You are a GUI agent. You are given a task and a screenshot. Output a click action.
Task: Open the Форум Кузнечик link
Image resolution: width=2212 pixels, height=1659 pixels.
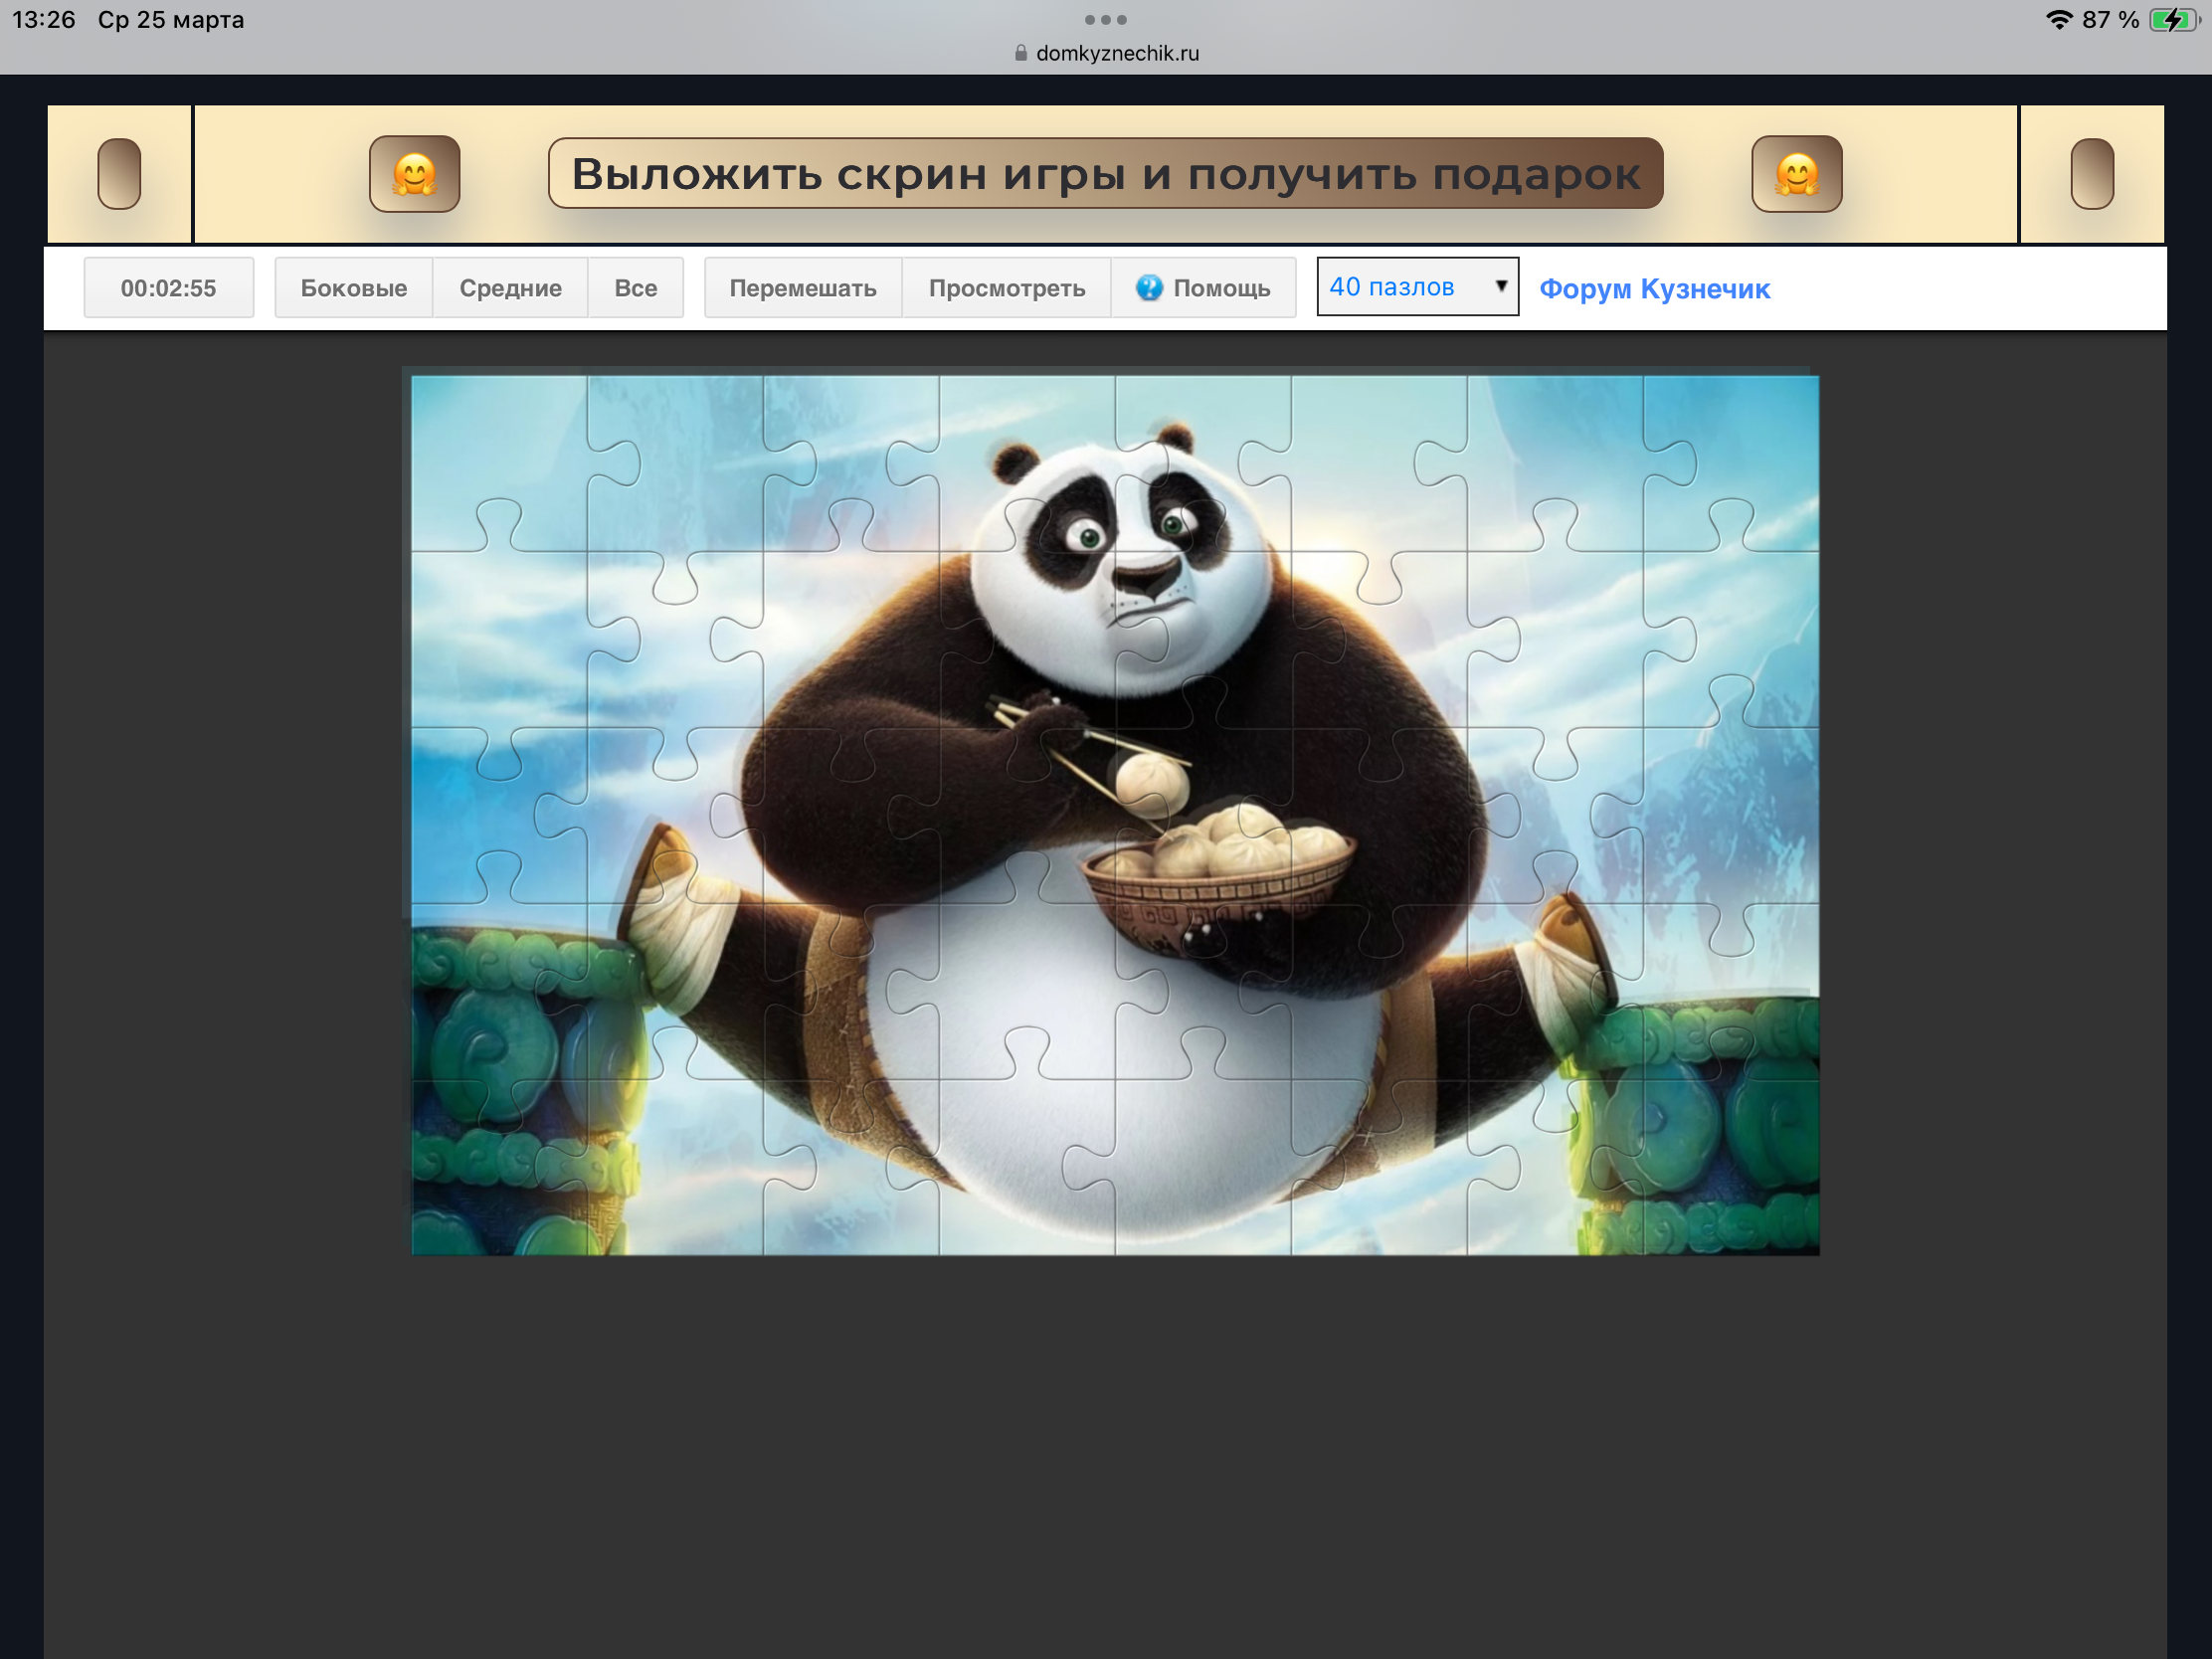(x=1654, y=289)
